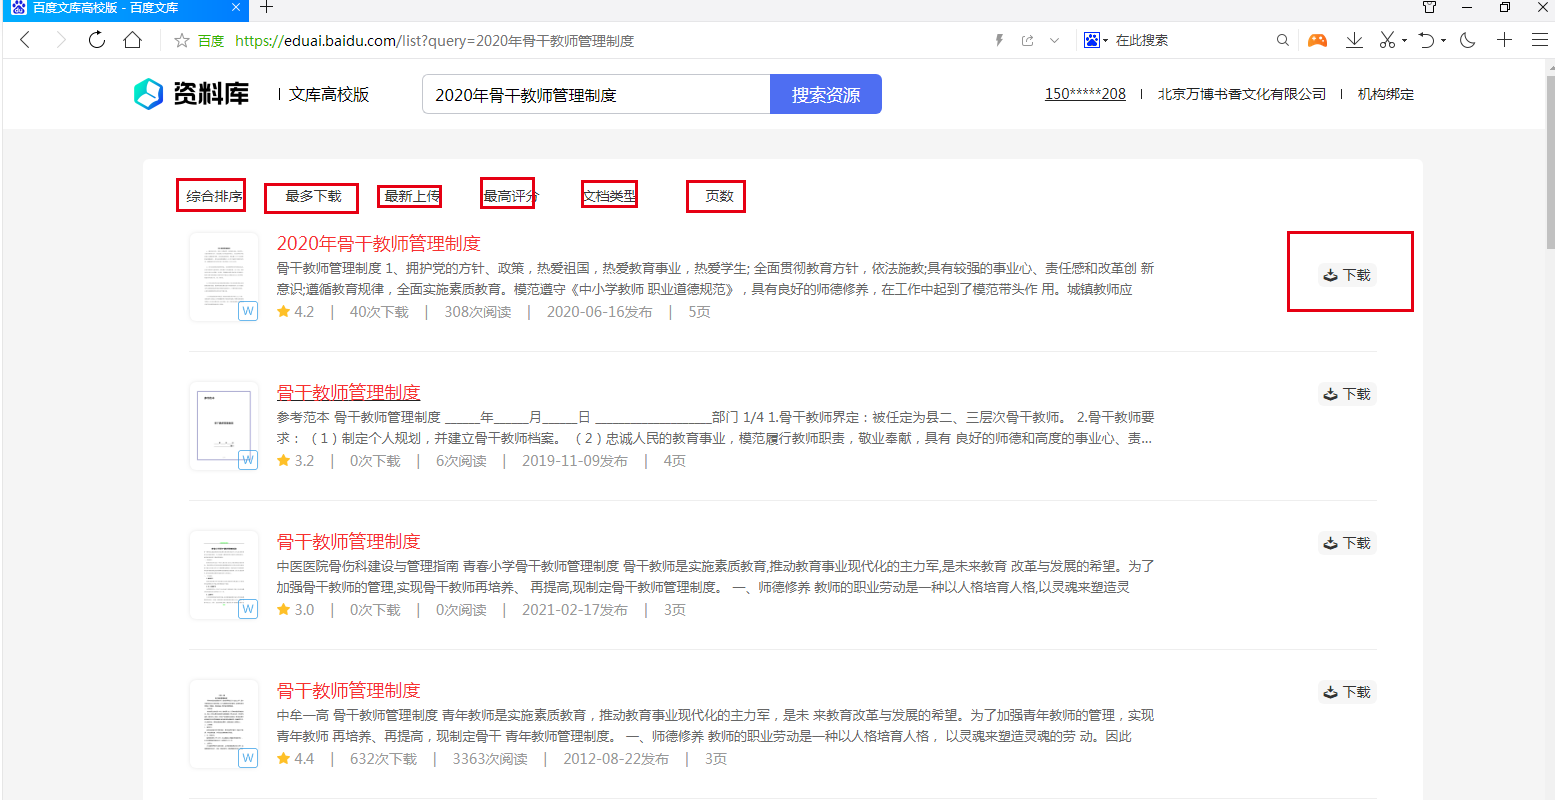1555x800 pixels.
Task: Click the lightning speed mode icon
Action: pyautogui.click(x=998, y=41)
